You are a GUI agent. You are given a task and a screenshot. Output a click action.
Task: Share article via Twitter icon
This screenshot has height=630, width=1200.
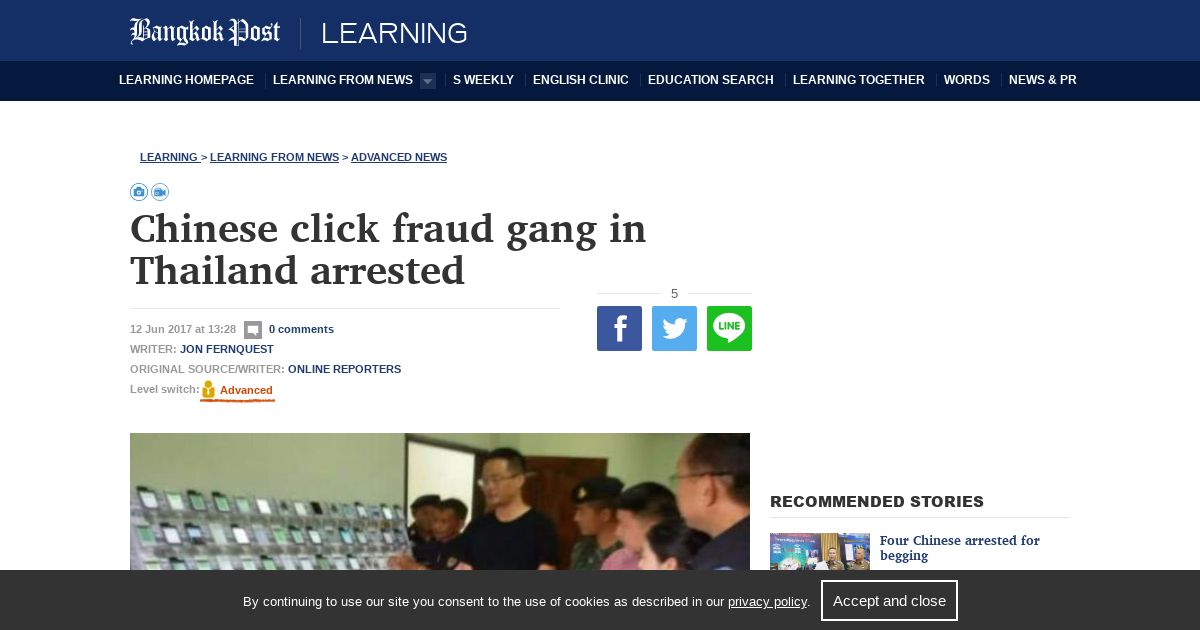[674, 328]
